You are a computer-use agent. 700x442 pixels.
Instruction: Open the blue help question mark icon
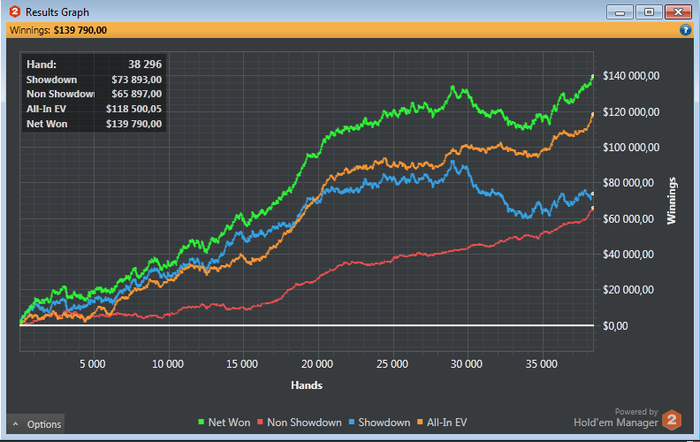685,30
